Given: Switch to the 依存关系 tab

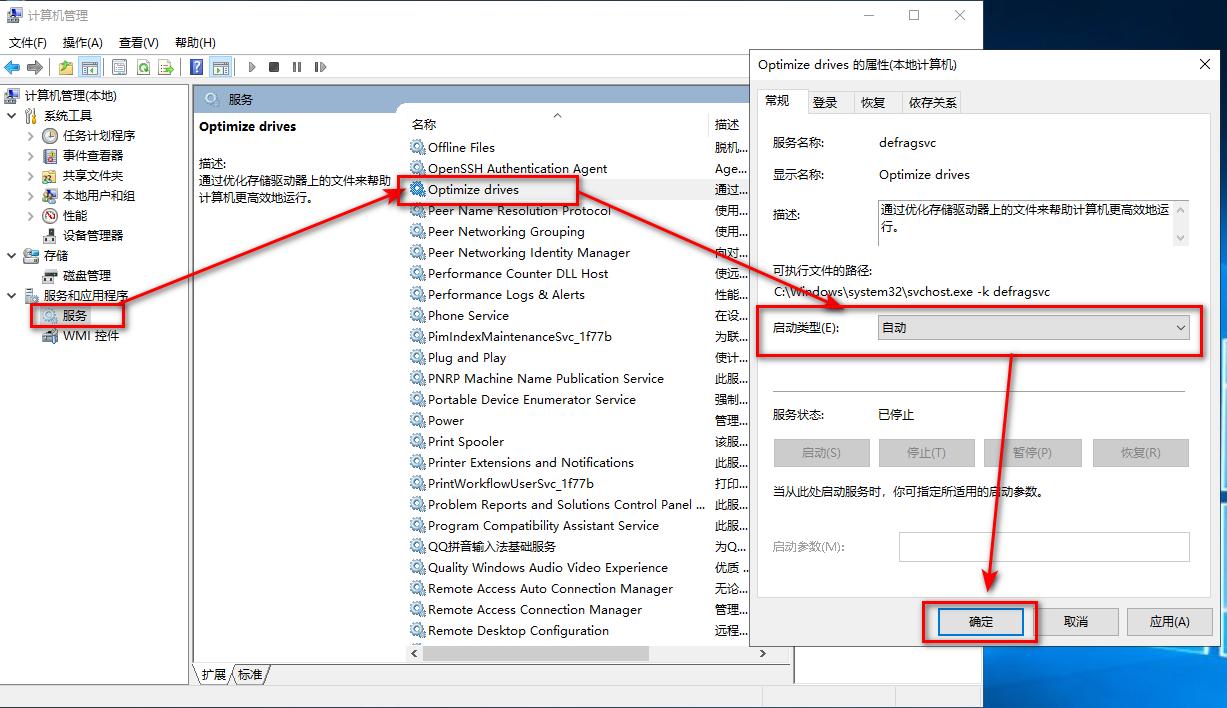Looking at the screenshot, I should pyautogui.click(x=932, y=102).
